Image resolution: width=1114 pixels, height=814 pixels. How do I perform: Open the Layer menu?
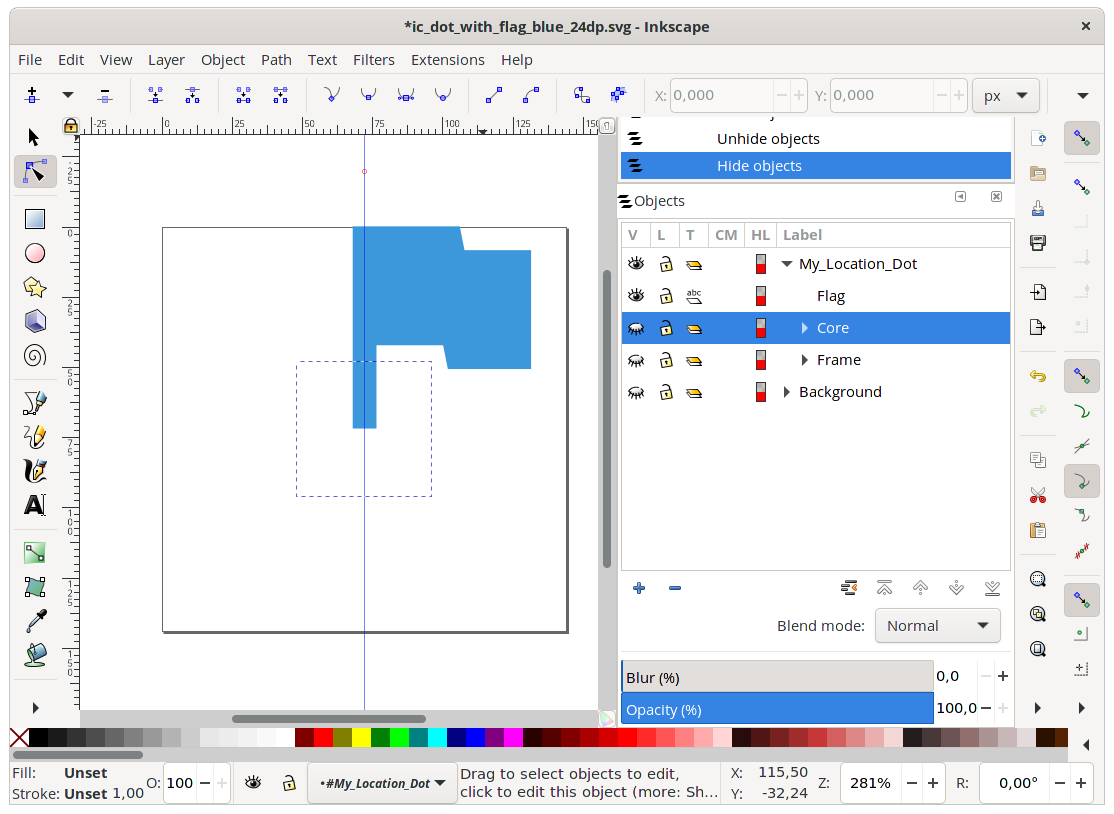point(166,60)
